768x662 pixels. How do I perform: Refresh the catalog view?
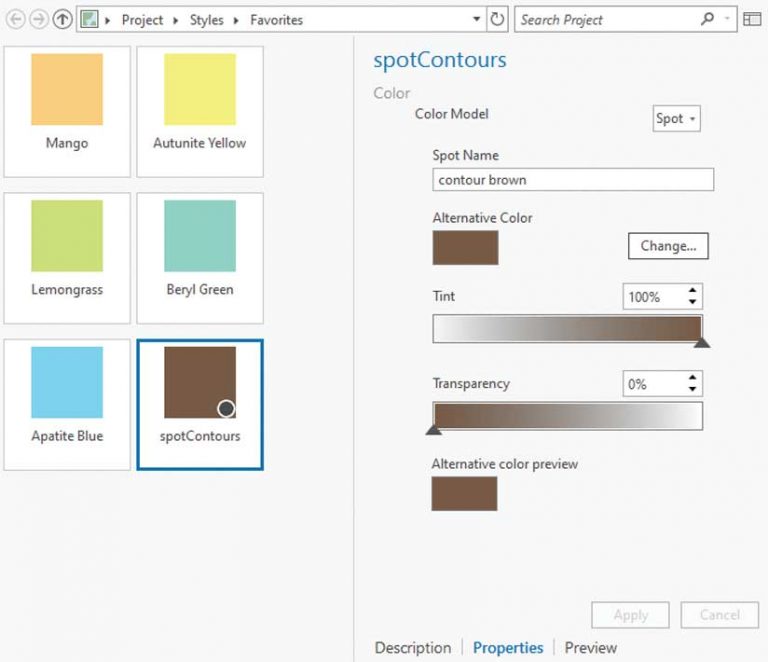tap(497, 20)
